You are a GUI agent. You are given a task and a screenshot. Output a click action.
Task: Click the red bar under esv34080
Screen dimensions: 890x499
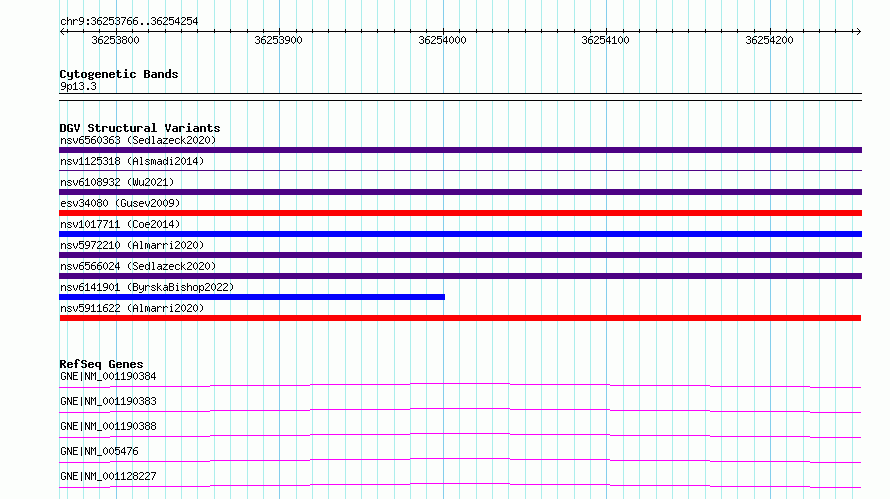click(x=460, y=213)
